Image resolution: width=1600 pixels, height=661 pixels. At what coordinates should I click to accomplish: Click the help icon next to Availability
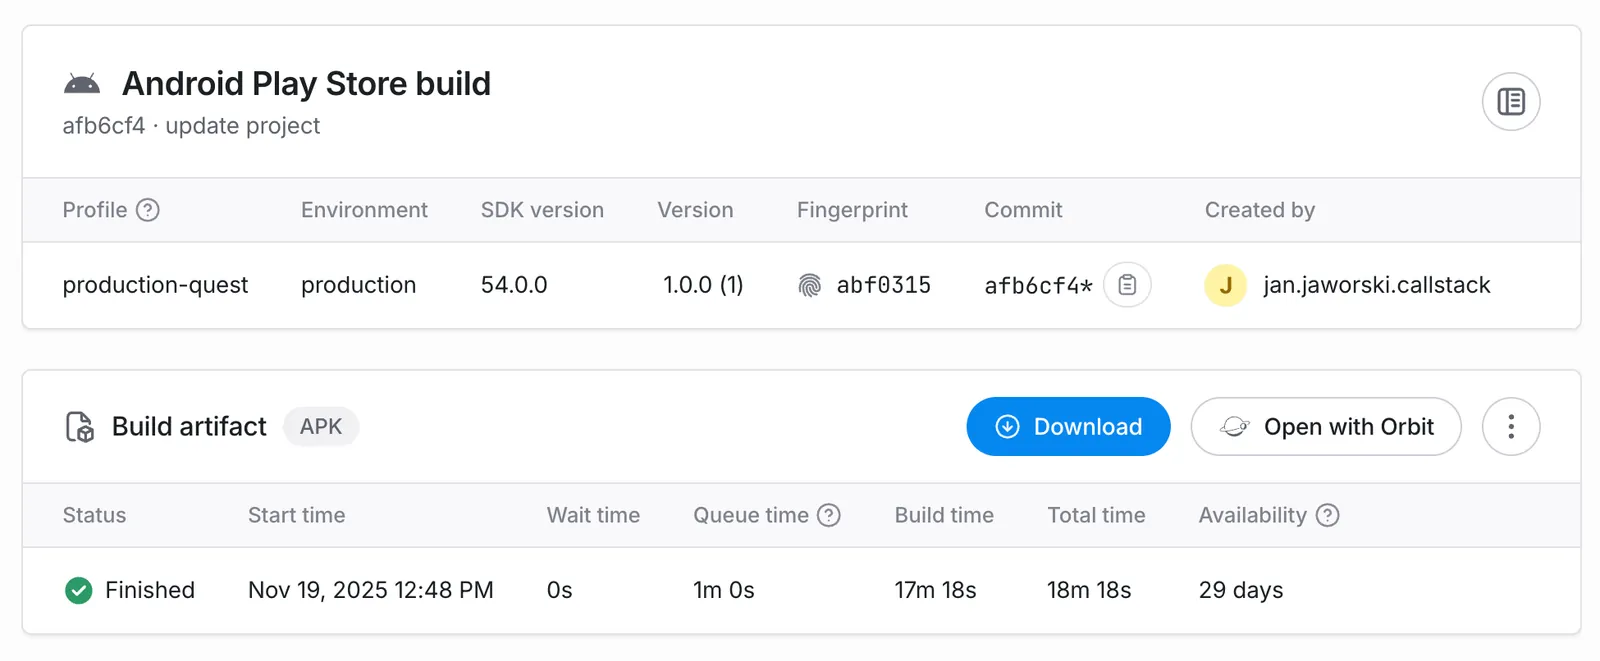coord(1327,515)
